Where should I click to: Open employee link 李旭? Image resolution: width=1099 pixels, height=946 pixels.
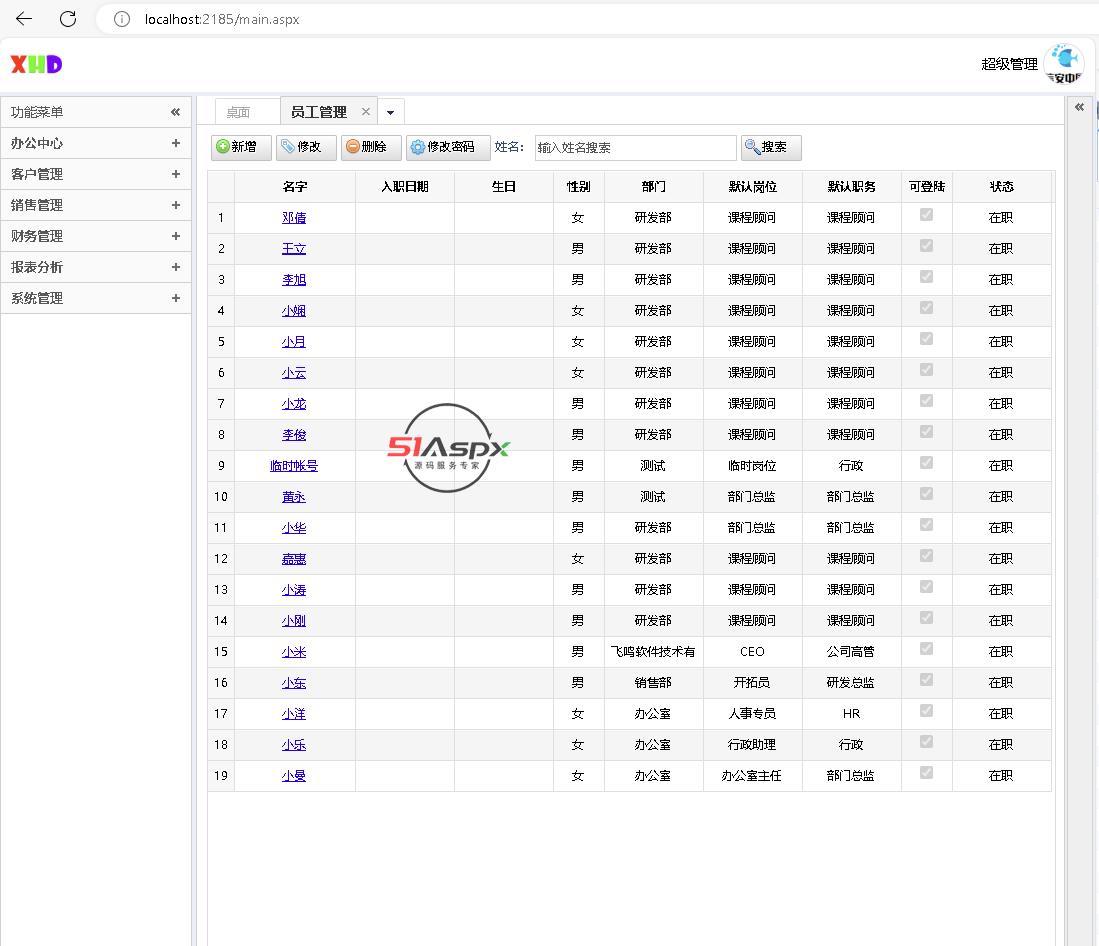coord(293,280)
